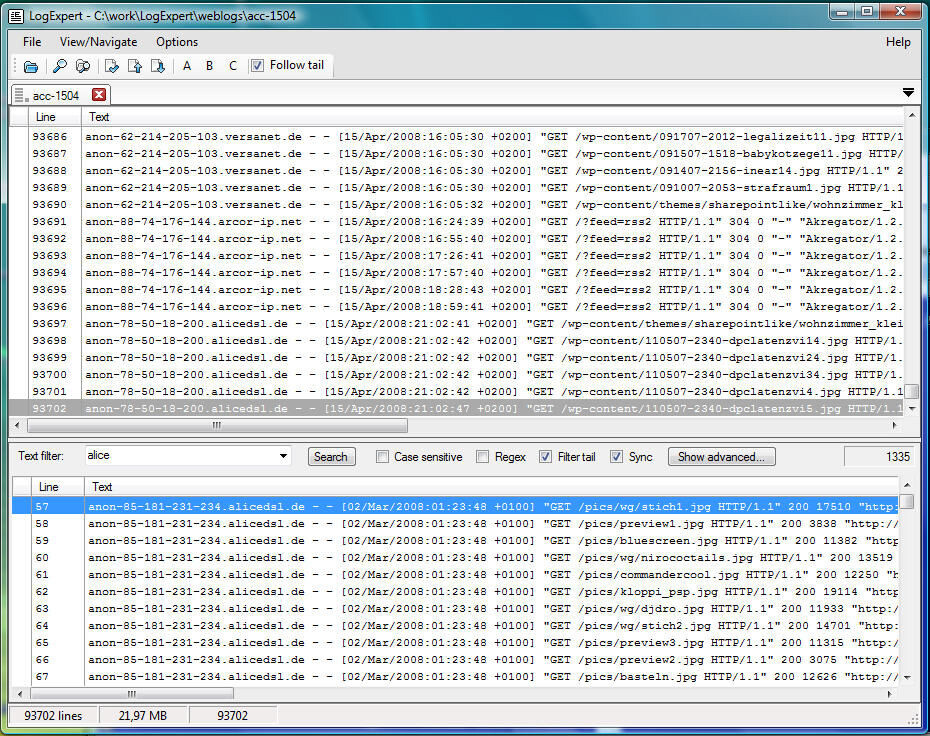Screen dimensions: 930x736
Task: Jump to next bookmark with down-arrow icon
Action: coord(158,66)
